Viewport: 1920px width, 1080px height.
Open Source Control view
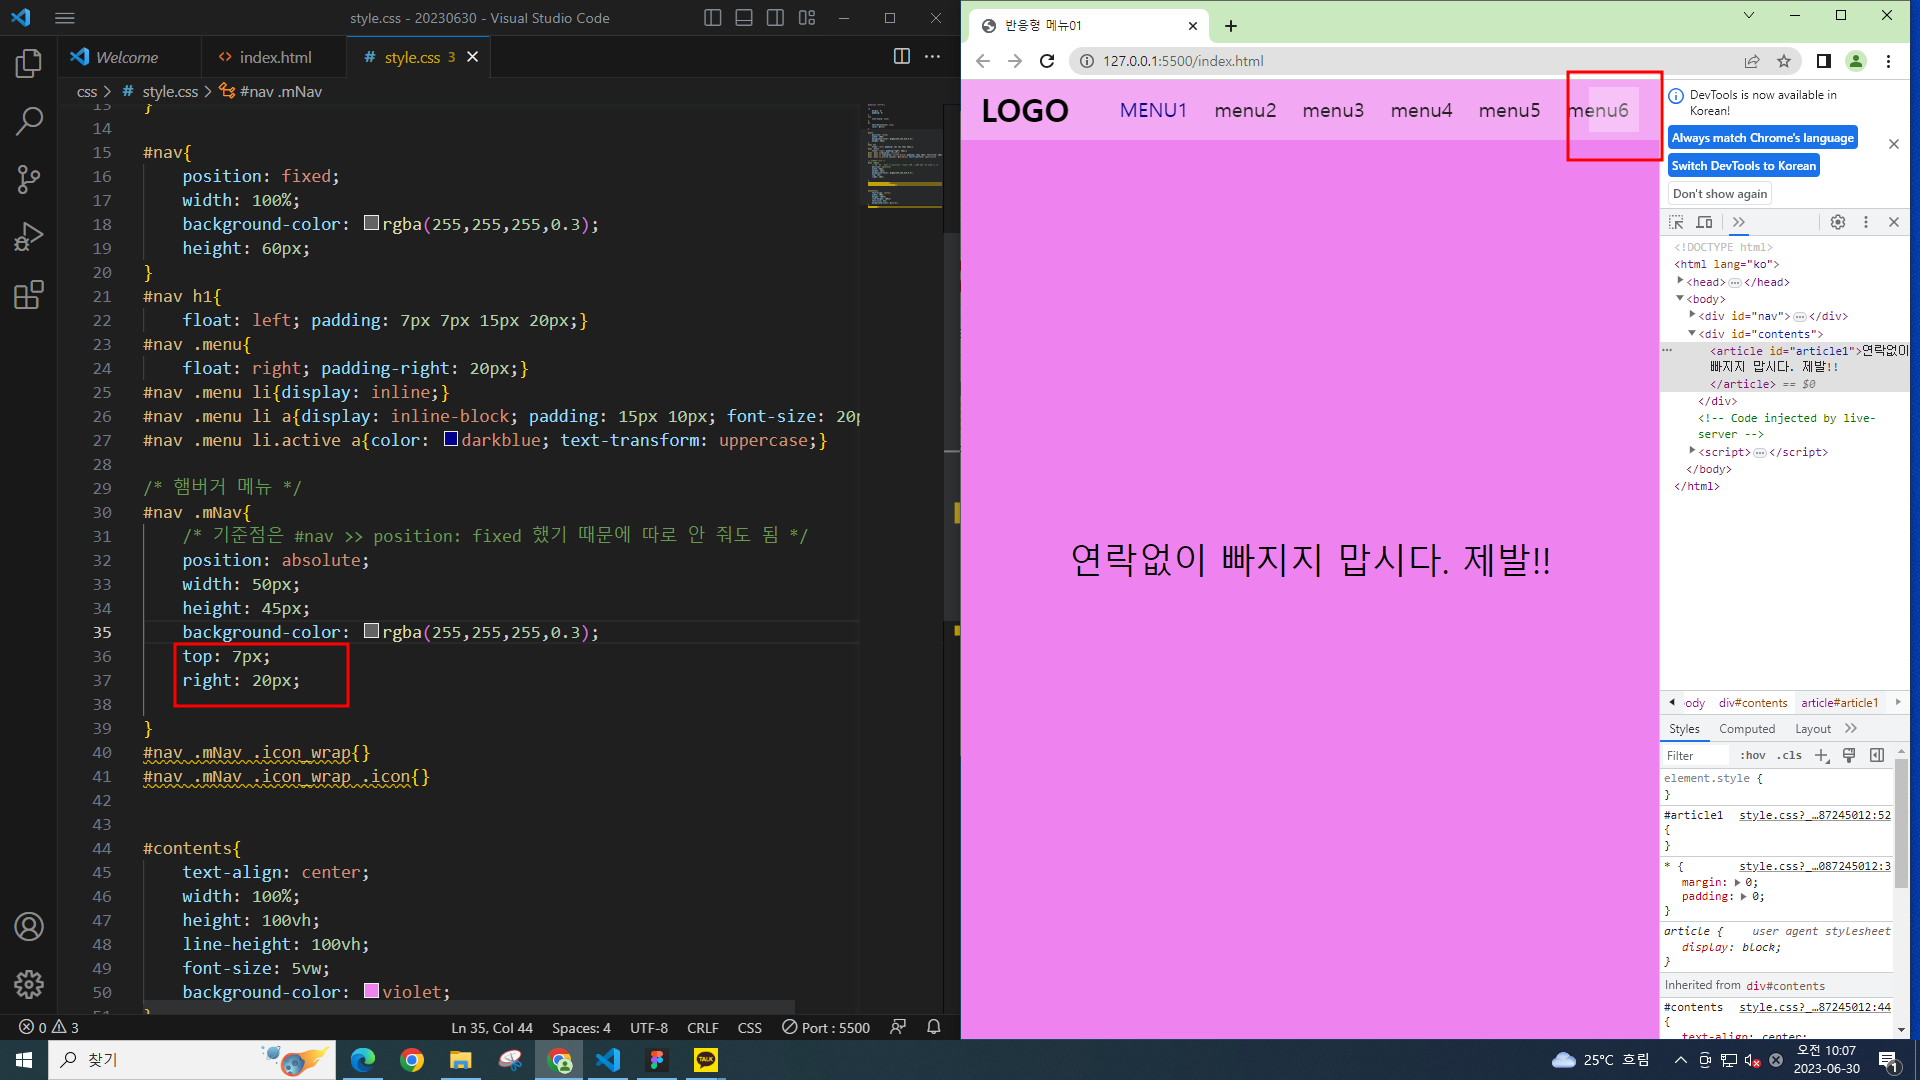click(29, 180)
